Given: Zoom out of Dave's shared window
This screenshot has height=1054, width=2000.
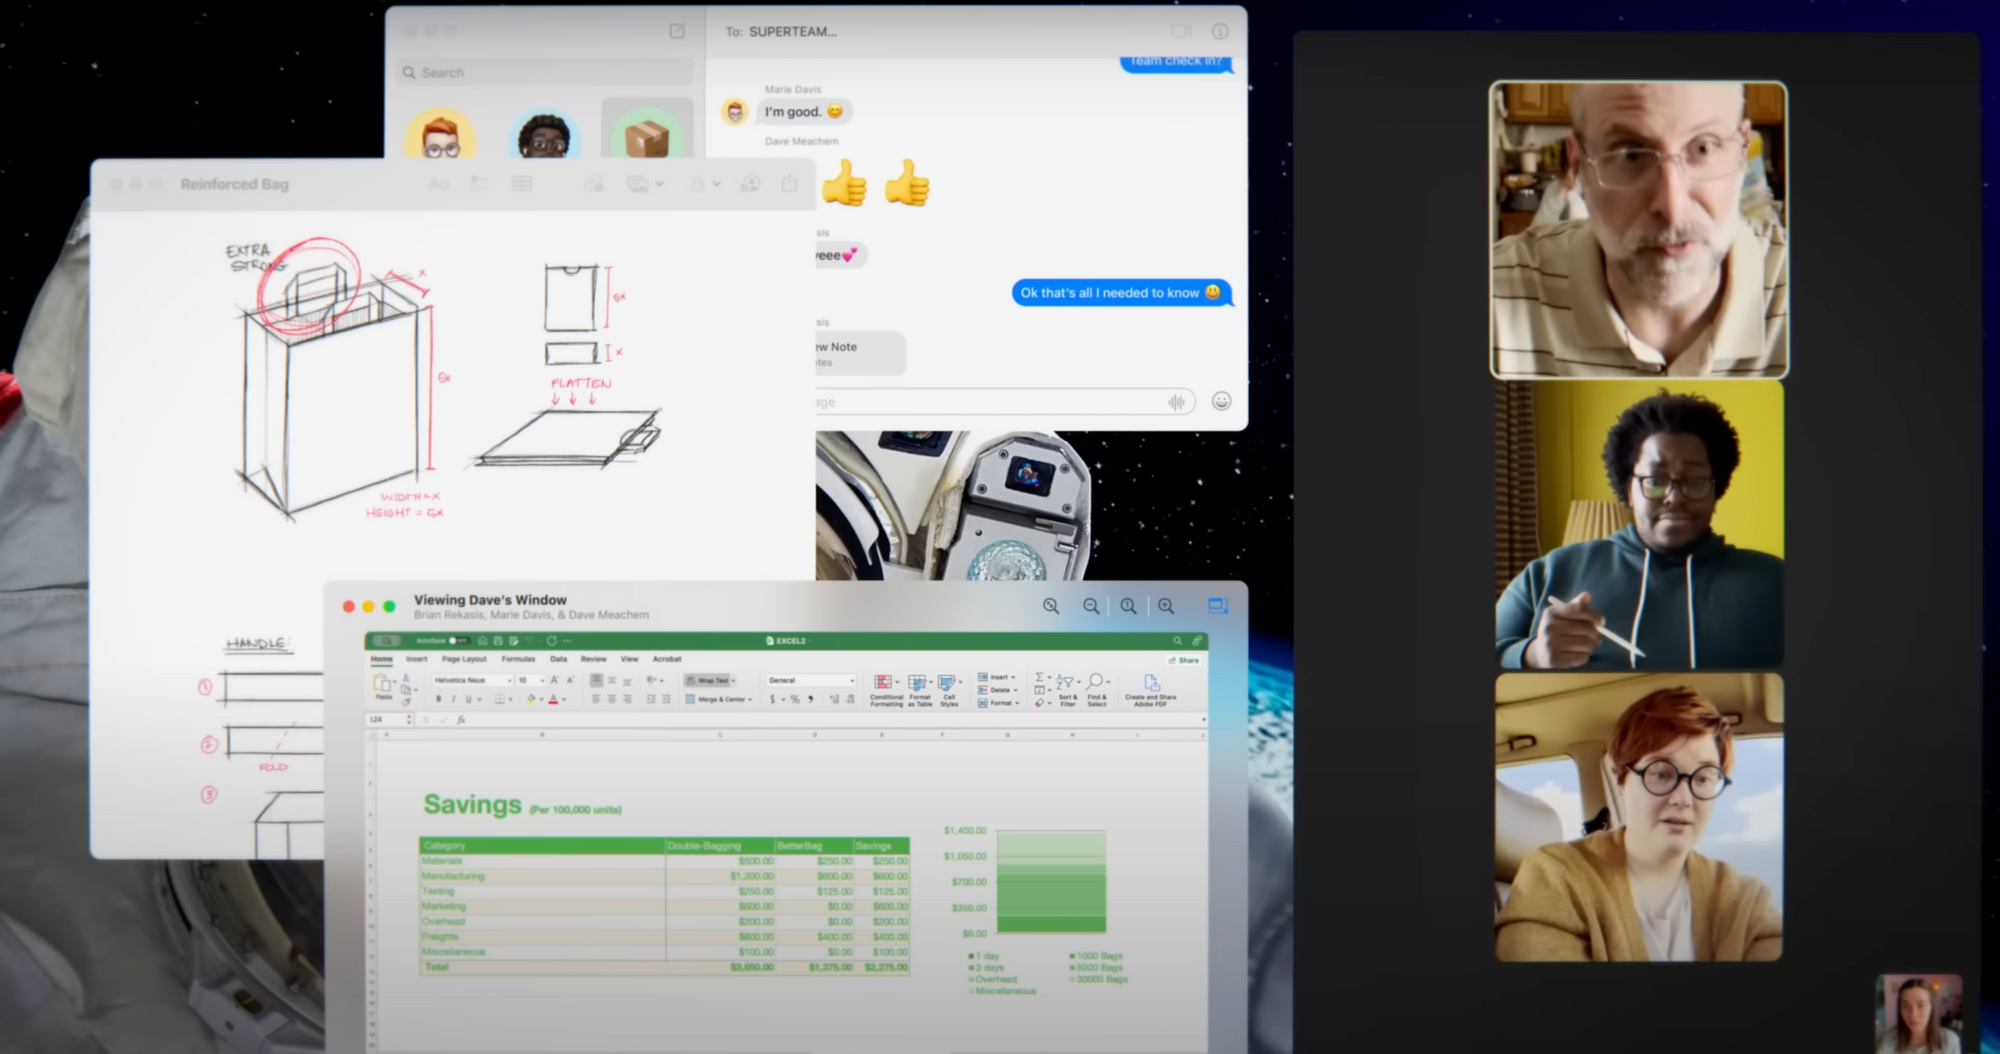Looking at the screenshot, I should point(1091,606).
